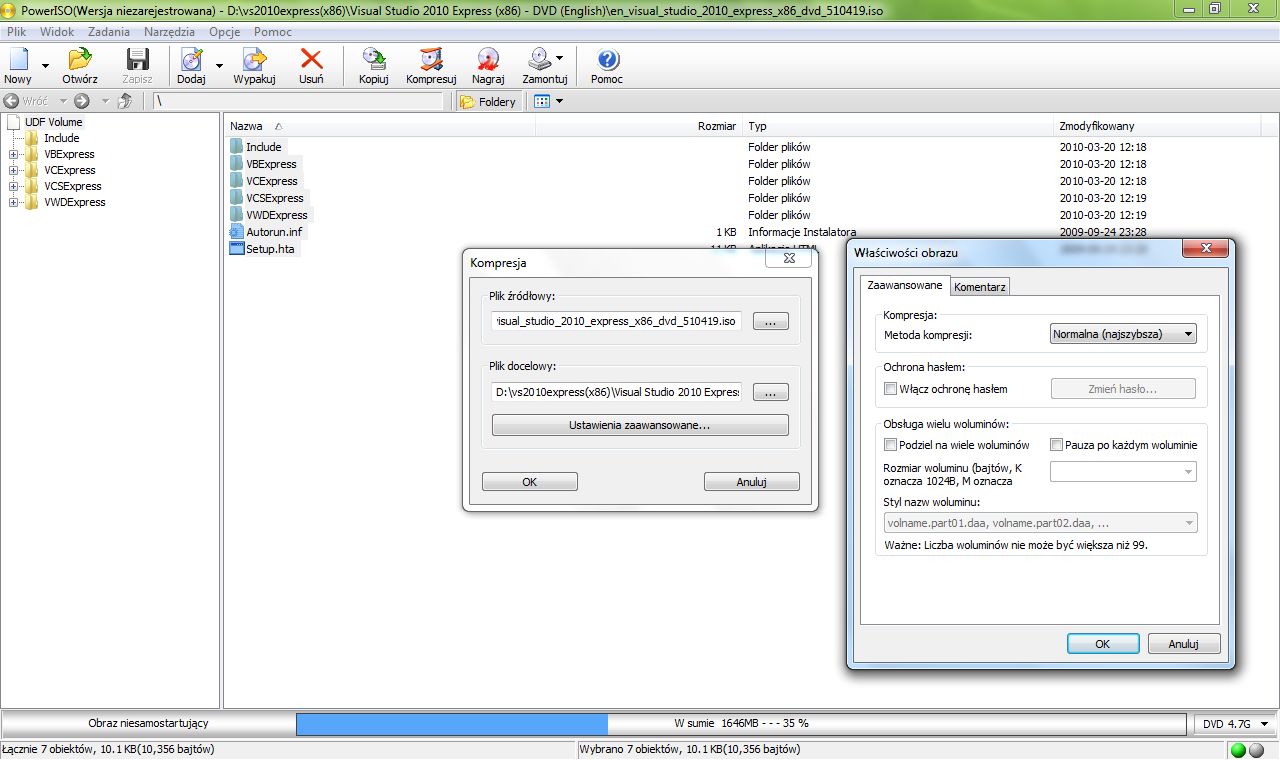Open the Metoda kompresji dropdown
This screenshot has height=760, width=1280.
[1123, 334]
